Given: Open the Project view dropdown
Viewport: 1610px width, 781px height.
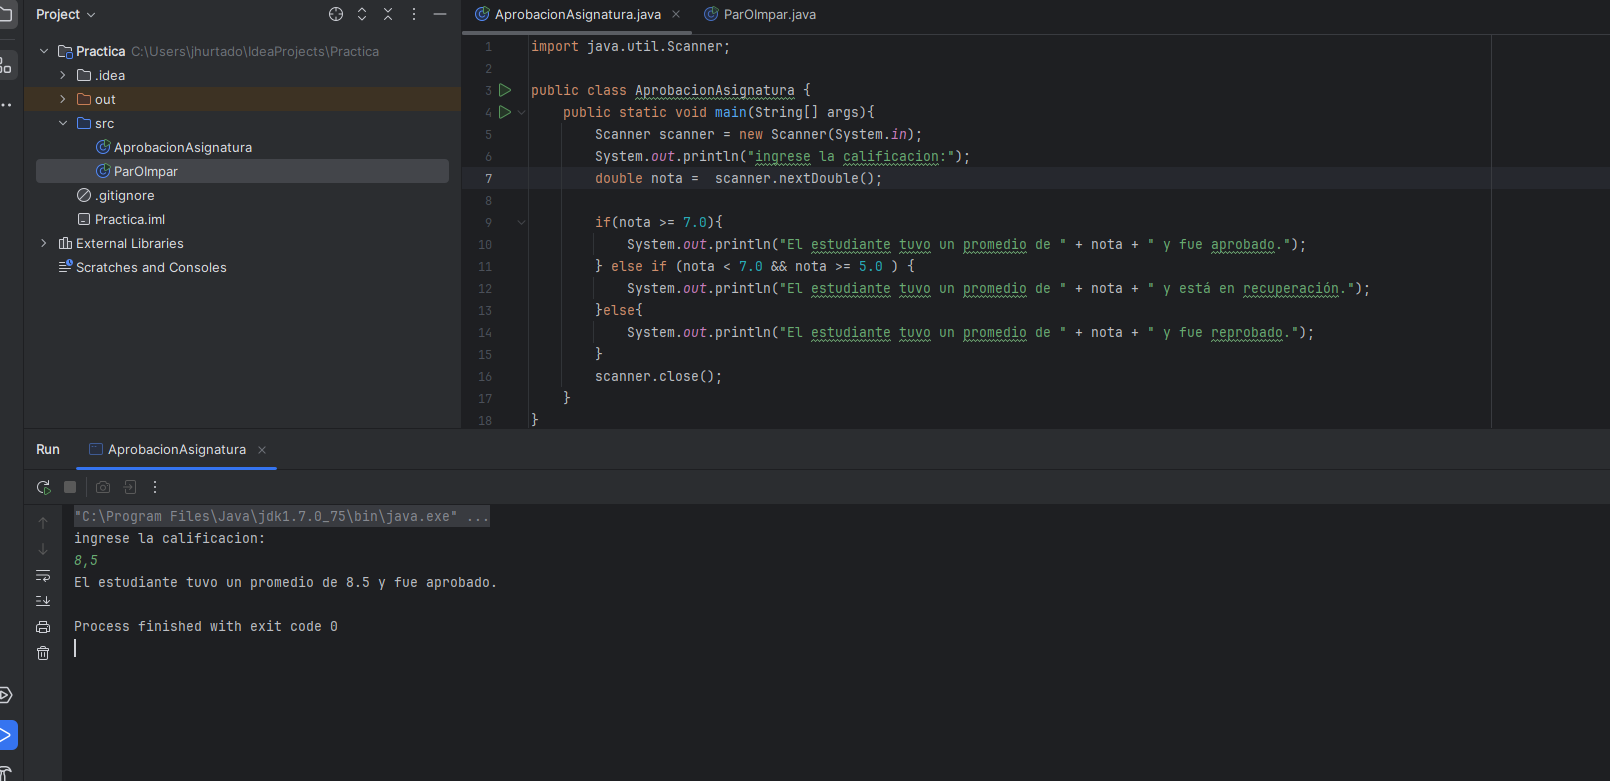Looking at the screenshot, I should (66, 14).
